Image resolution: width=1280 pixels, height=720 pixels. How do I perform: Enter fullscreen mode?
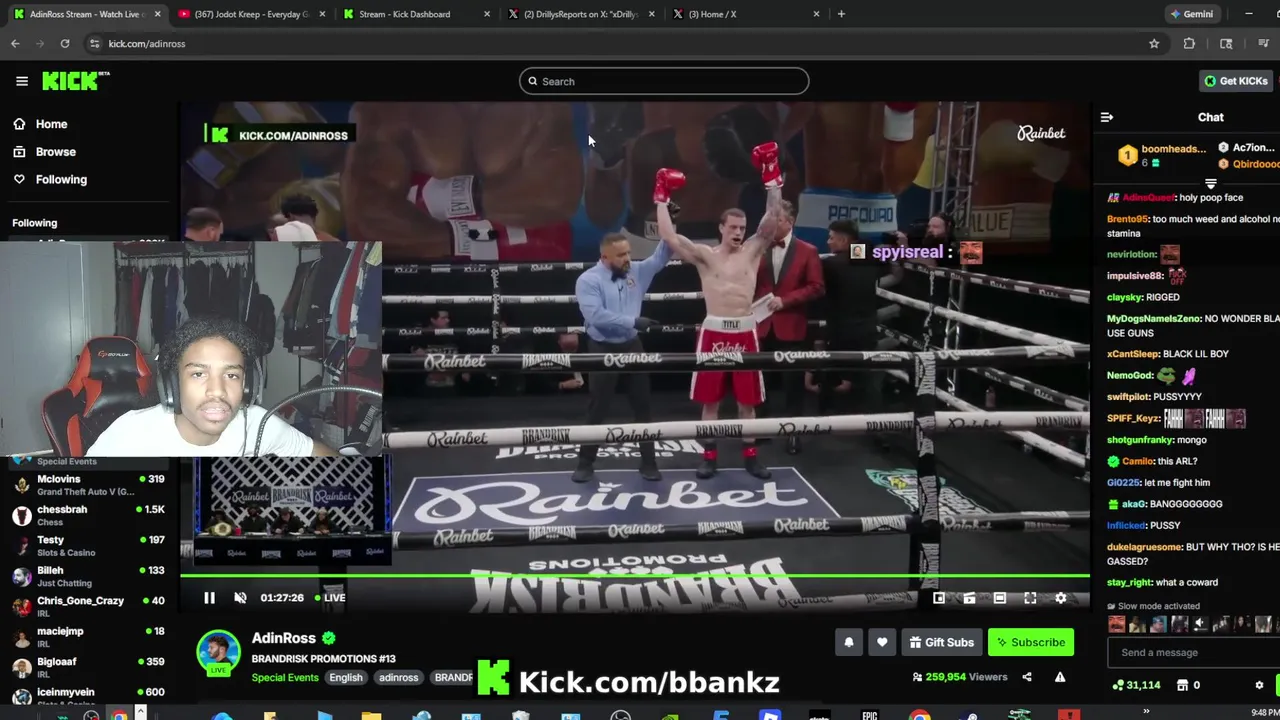(1030, 598)
